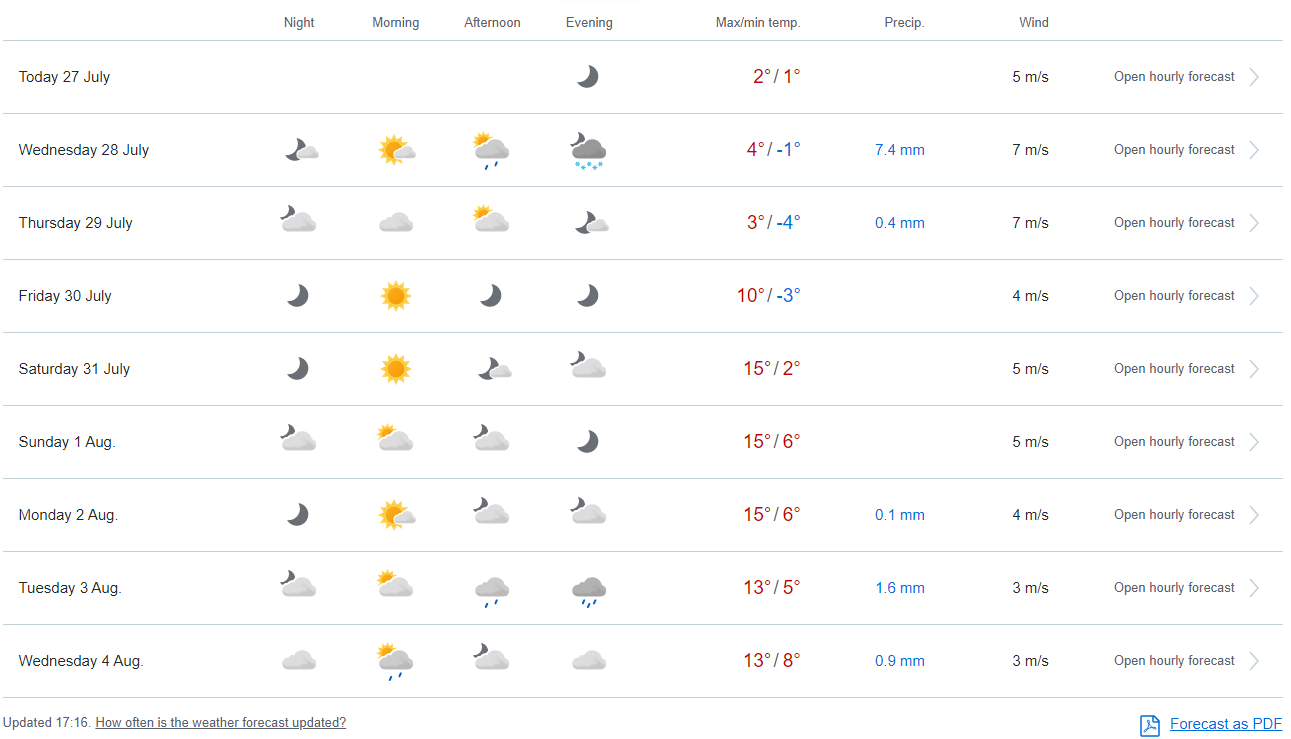Click the PDF document icon beside Forecast as PDF
Viewport: 1291px width, 739px height.
pyautogui.click(x=1150, y=725)
